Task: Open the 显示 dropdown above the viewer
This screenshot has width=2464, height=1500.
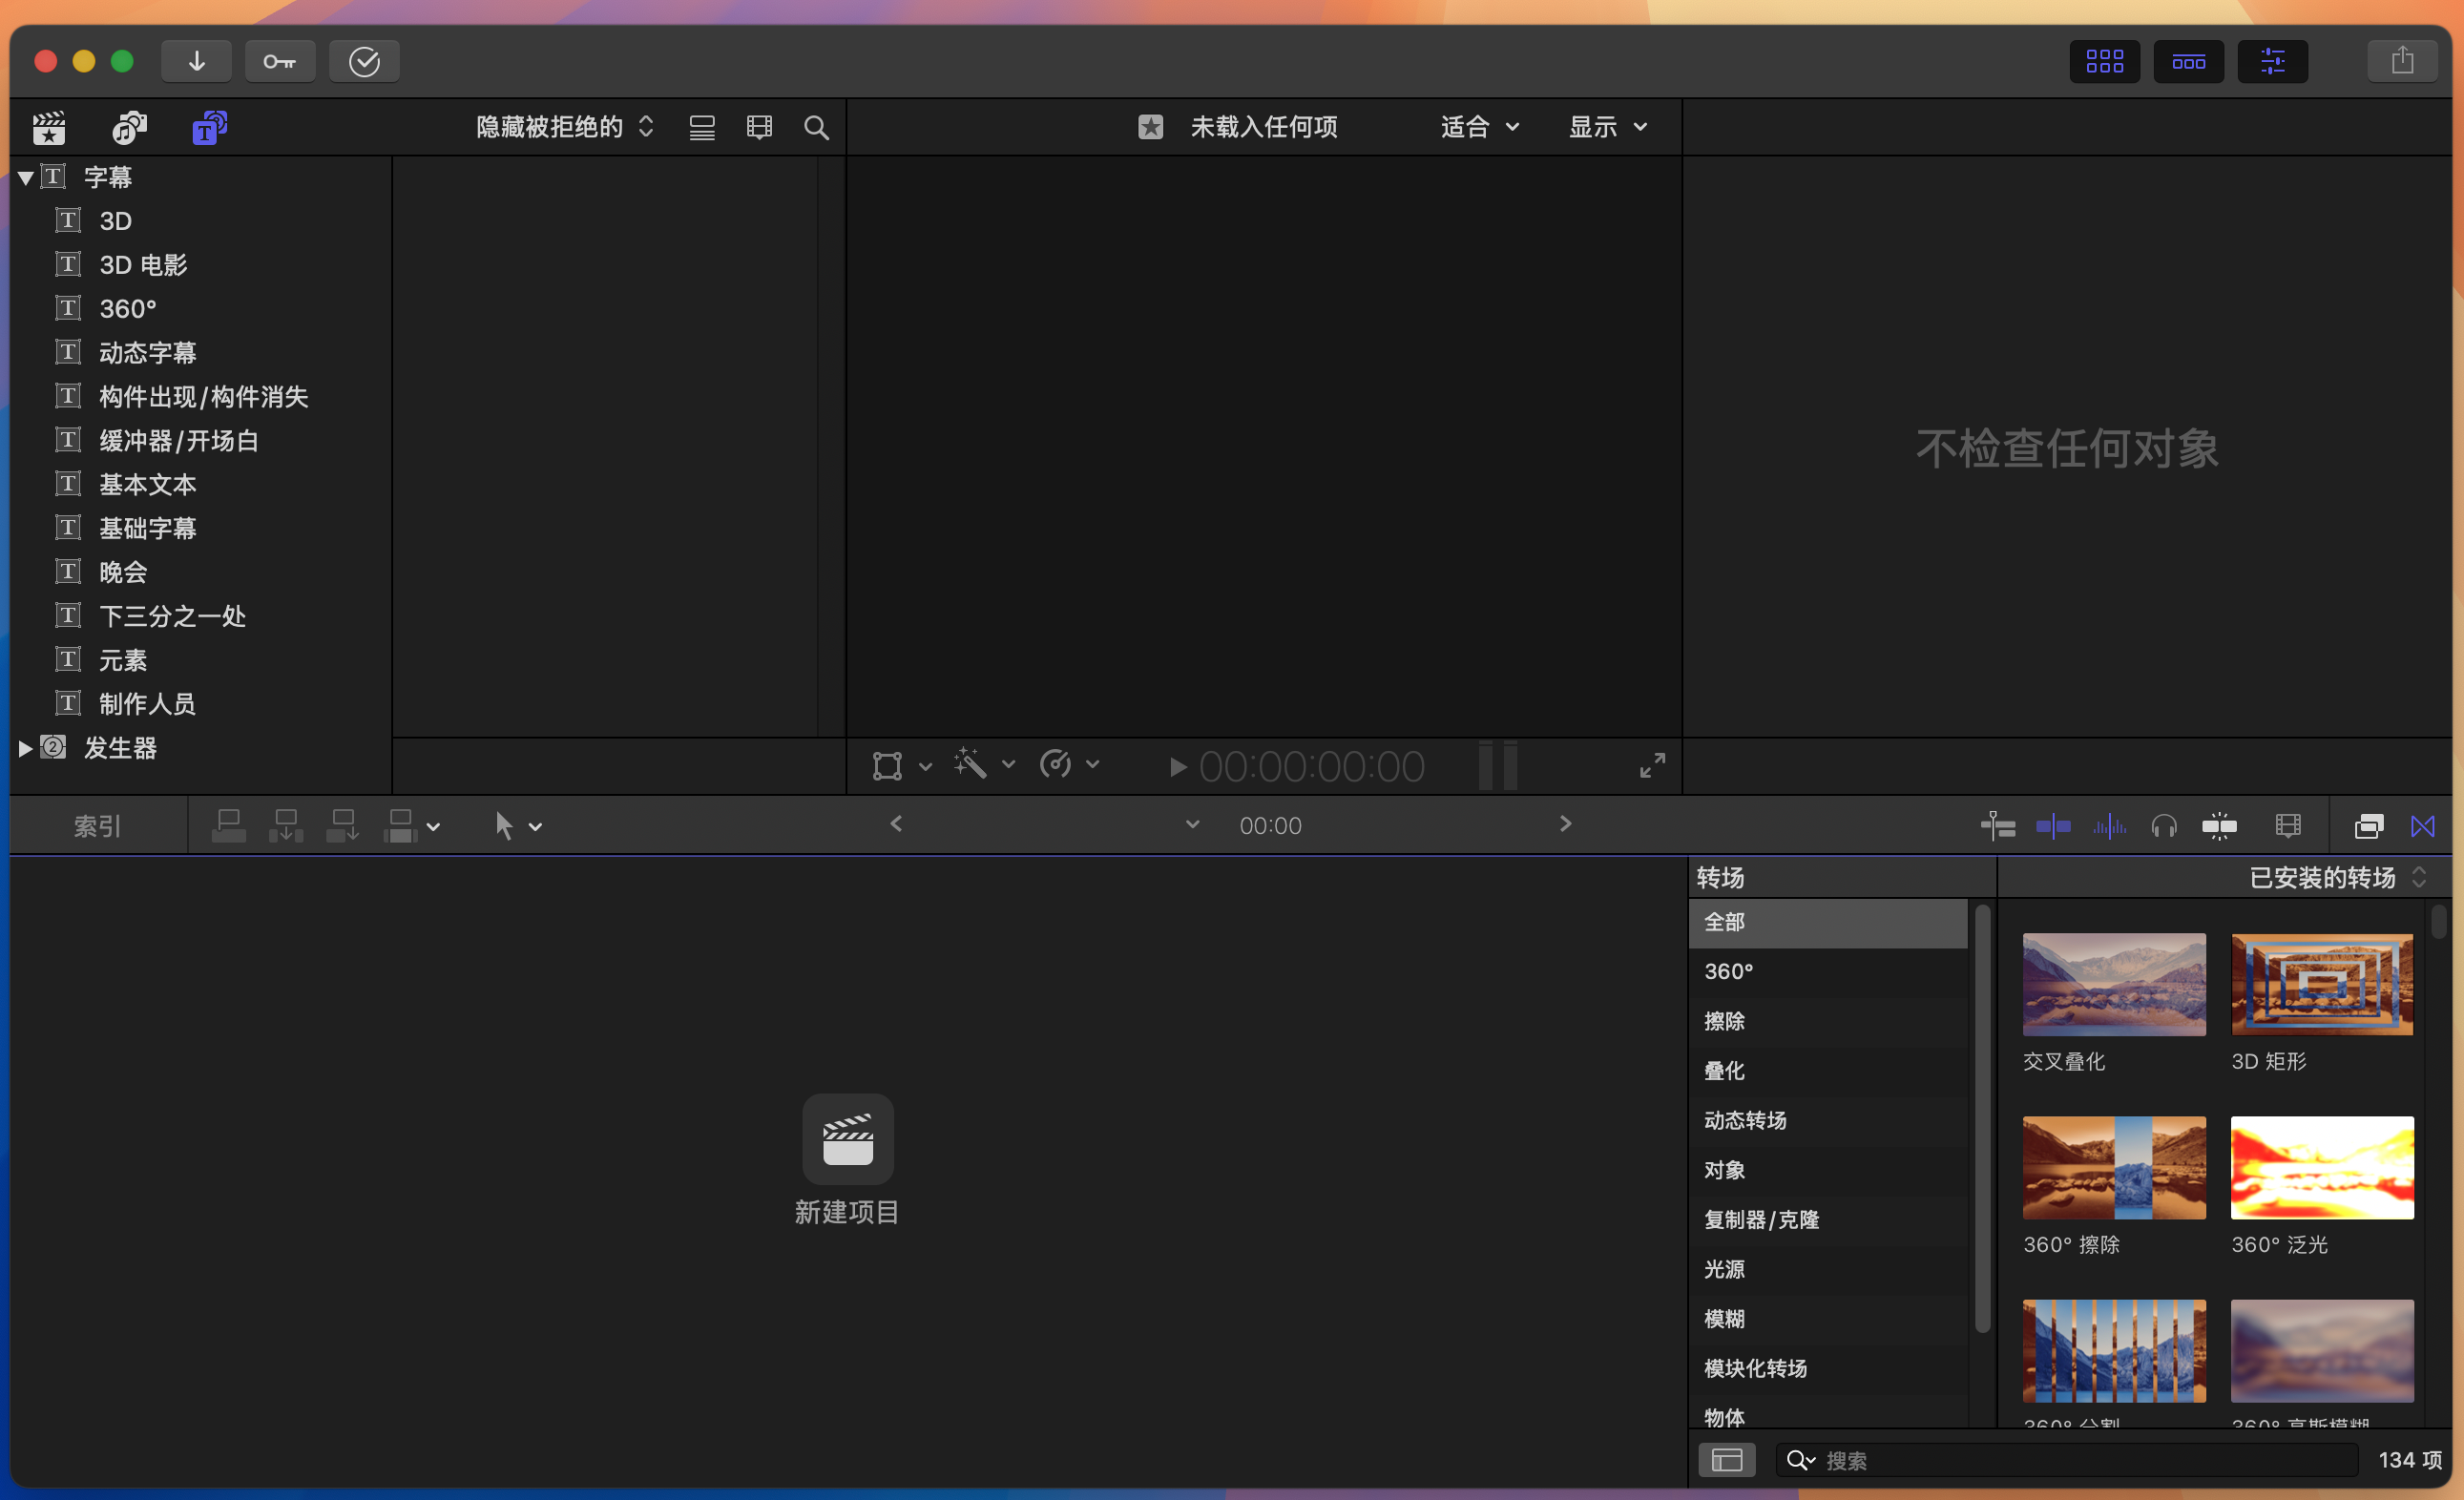Action: pyautogui.click(x=1605, y=127)
